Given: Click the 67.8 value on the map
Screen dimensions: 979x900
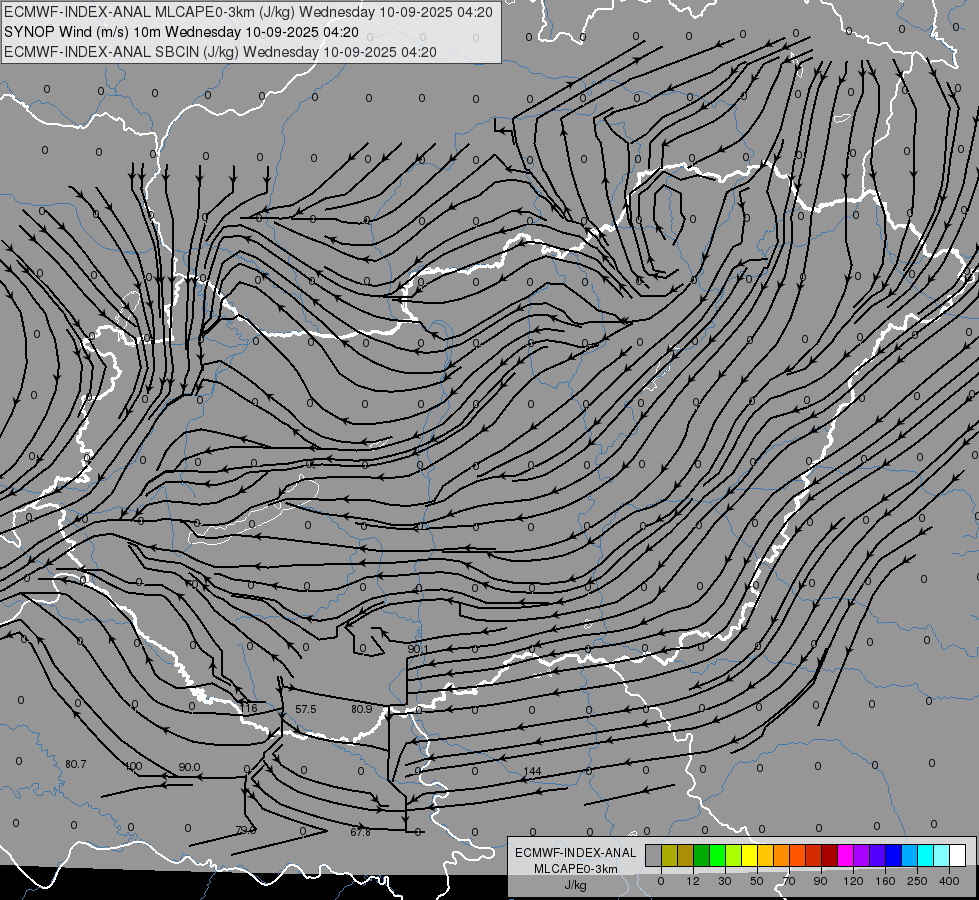Looking at the screenshot, I should (360, 832).
